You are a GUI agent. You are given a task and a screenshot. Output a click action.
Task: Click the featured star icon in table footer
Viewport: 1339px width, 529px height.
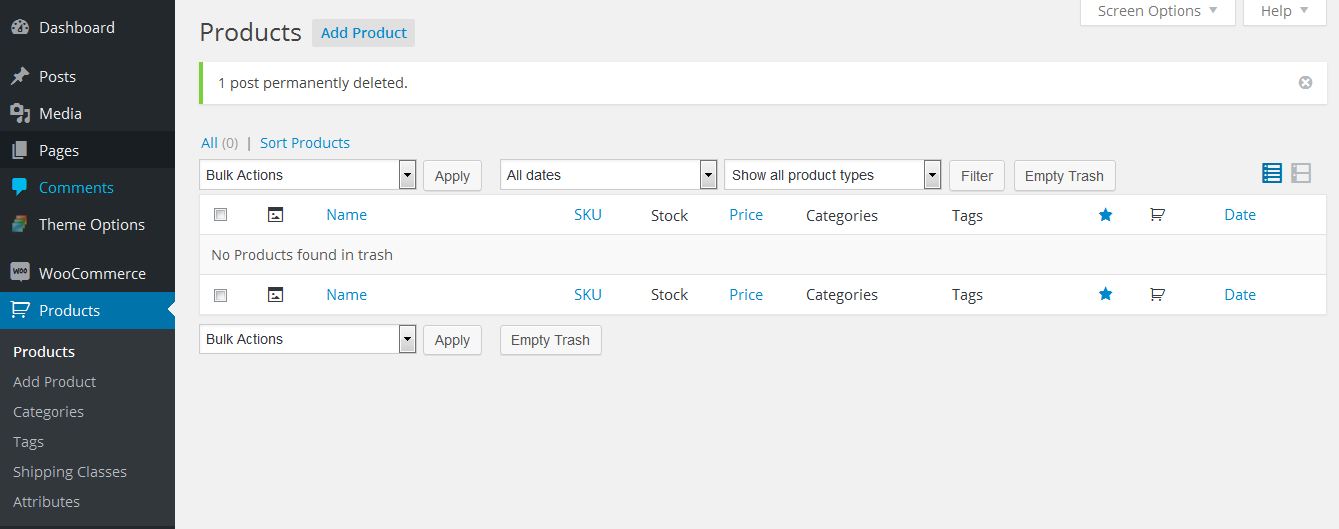(1105, 295)
